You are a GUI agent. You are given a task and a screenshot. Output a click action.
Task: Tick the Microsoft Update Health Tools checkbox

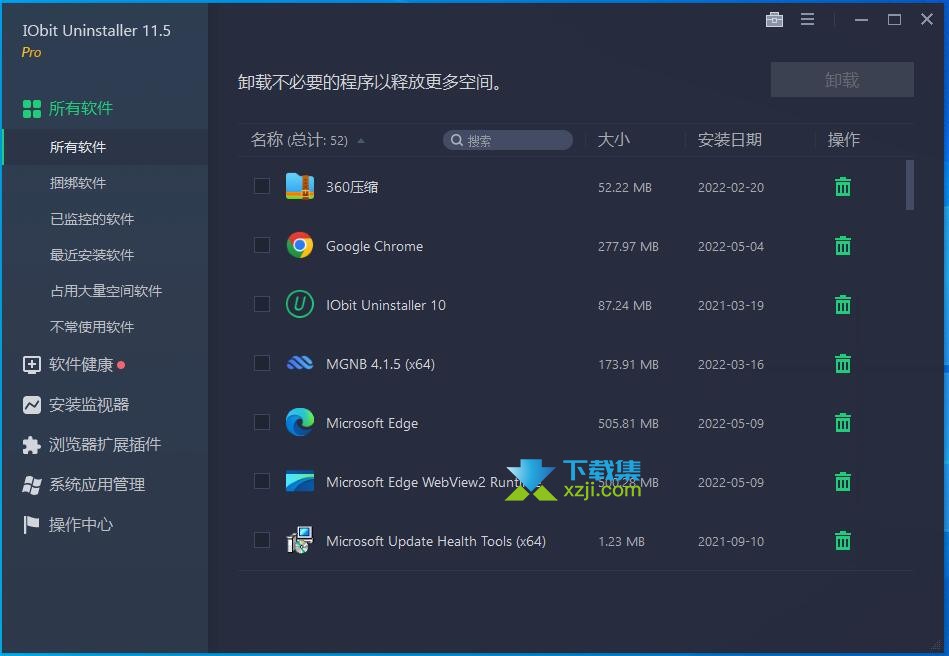pos(262,539)
